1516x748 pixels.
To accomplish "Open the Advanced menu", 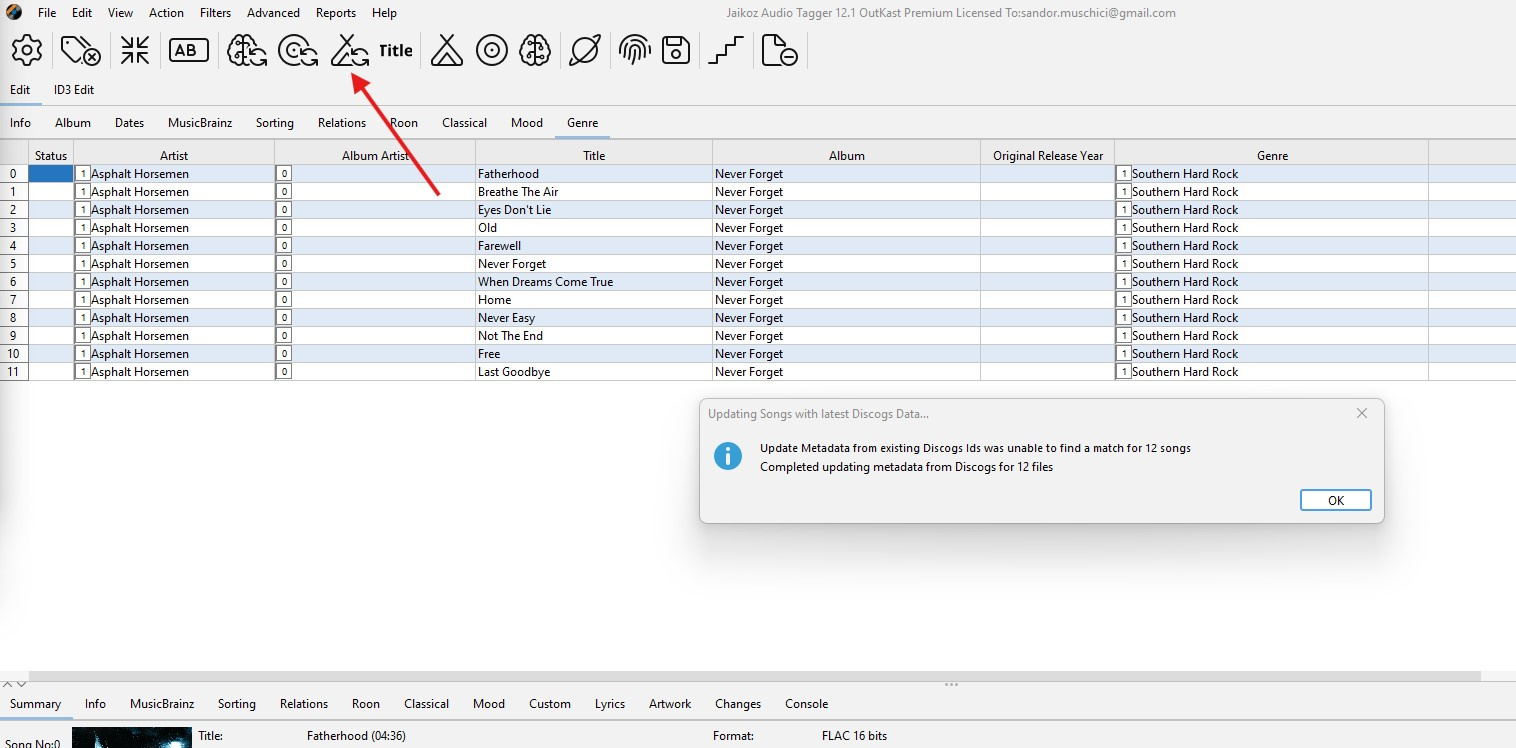I will click(x=273, y=13).
